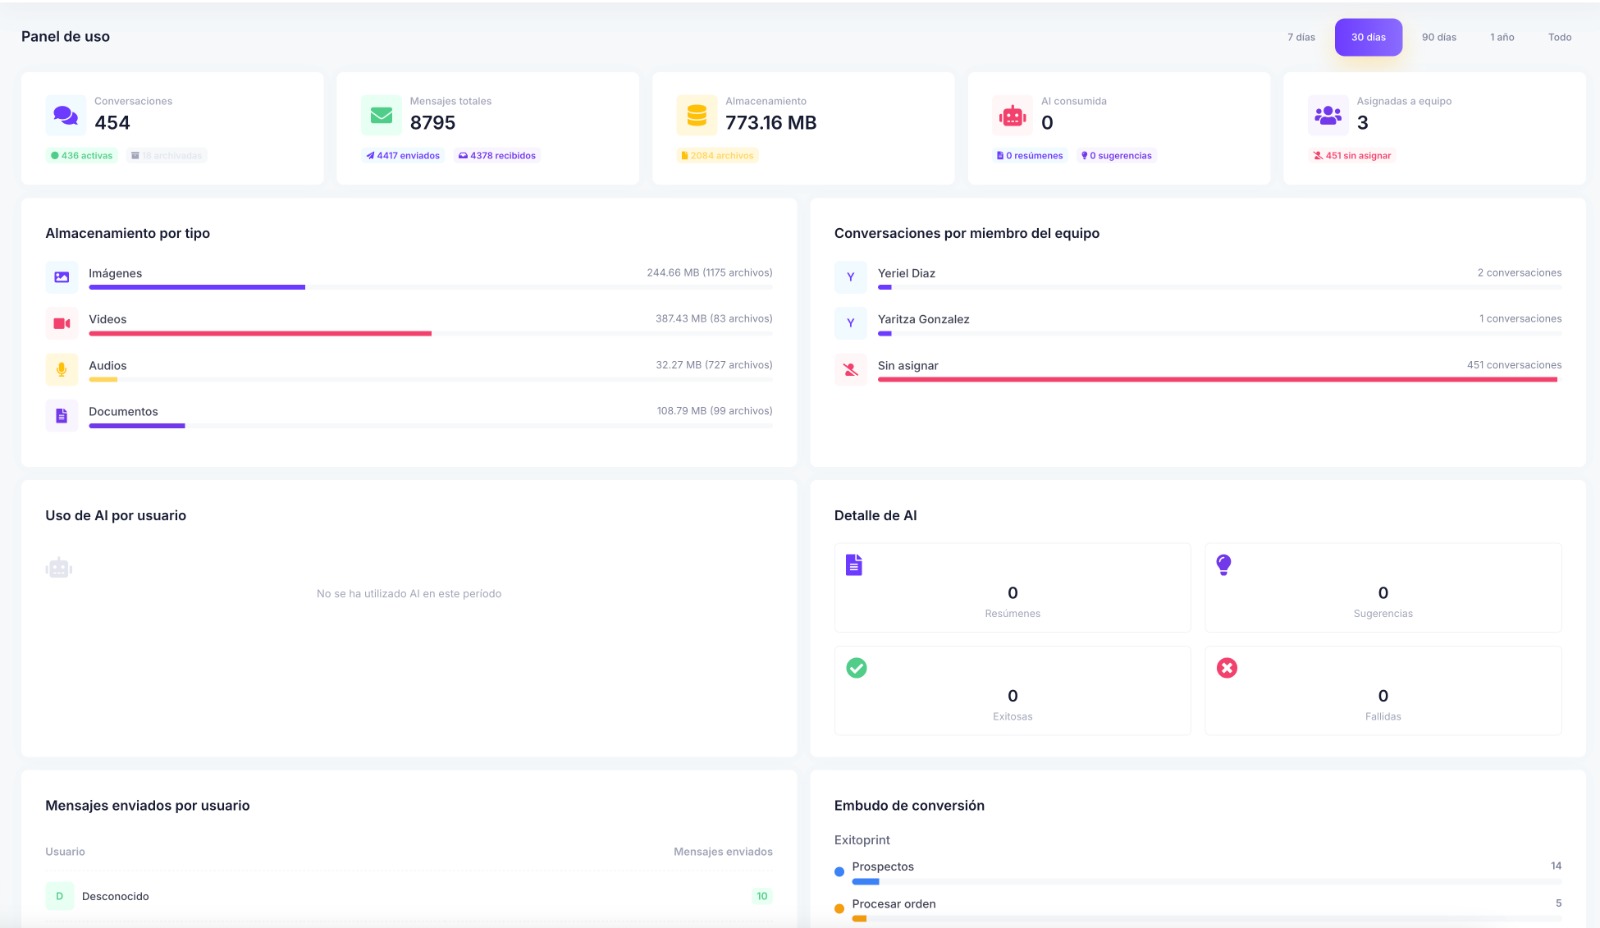1600x928 pixels.
Task: Click the Sin asignar user-slash icon
Action: pos(851,369)
